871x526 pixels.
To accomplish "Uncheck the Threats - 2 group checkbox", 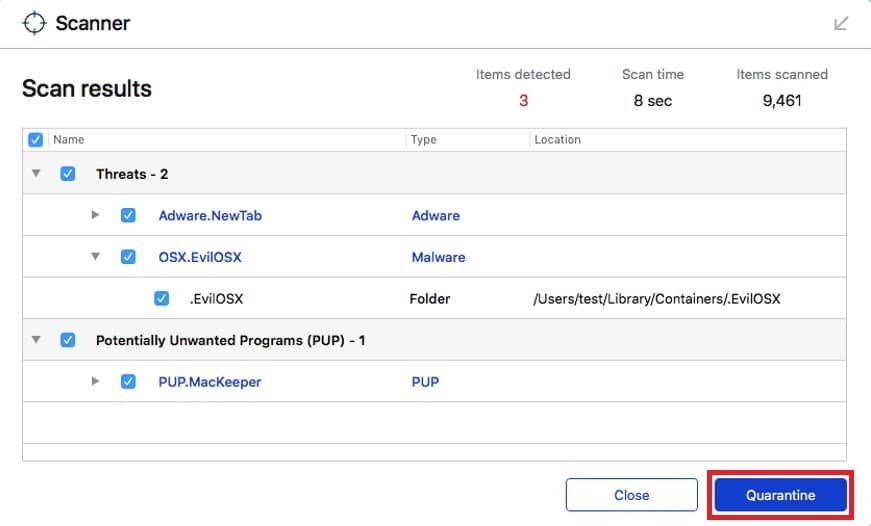I will (68, 174).
